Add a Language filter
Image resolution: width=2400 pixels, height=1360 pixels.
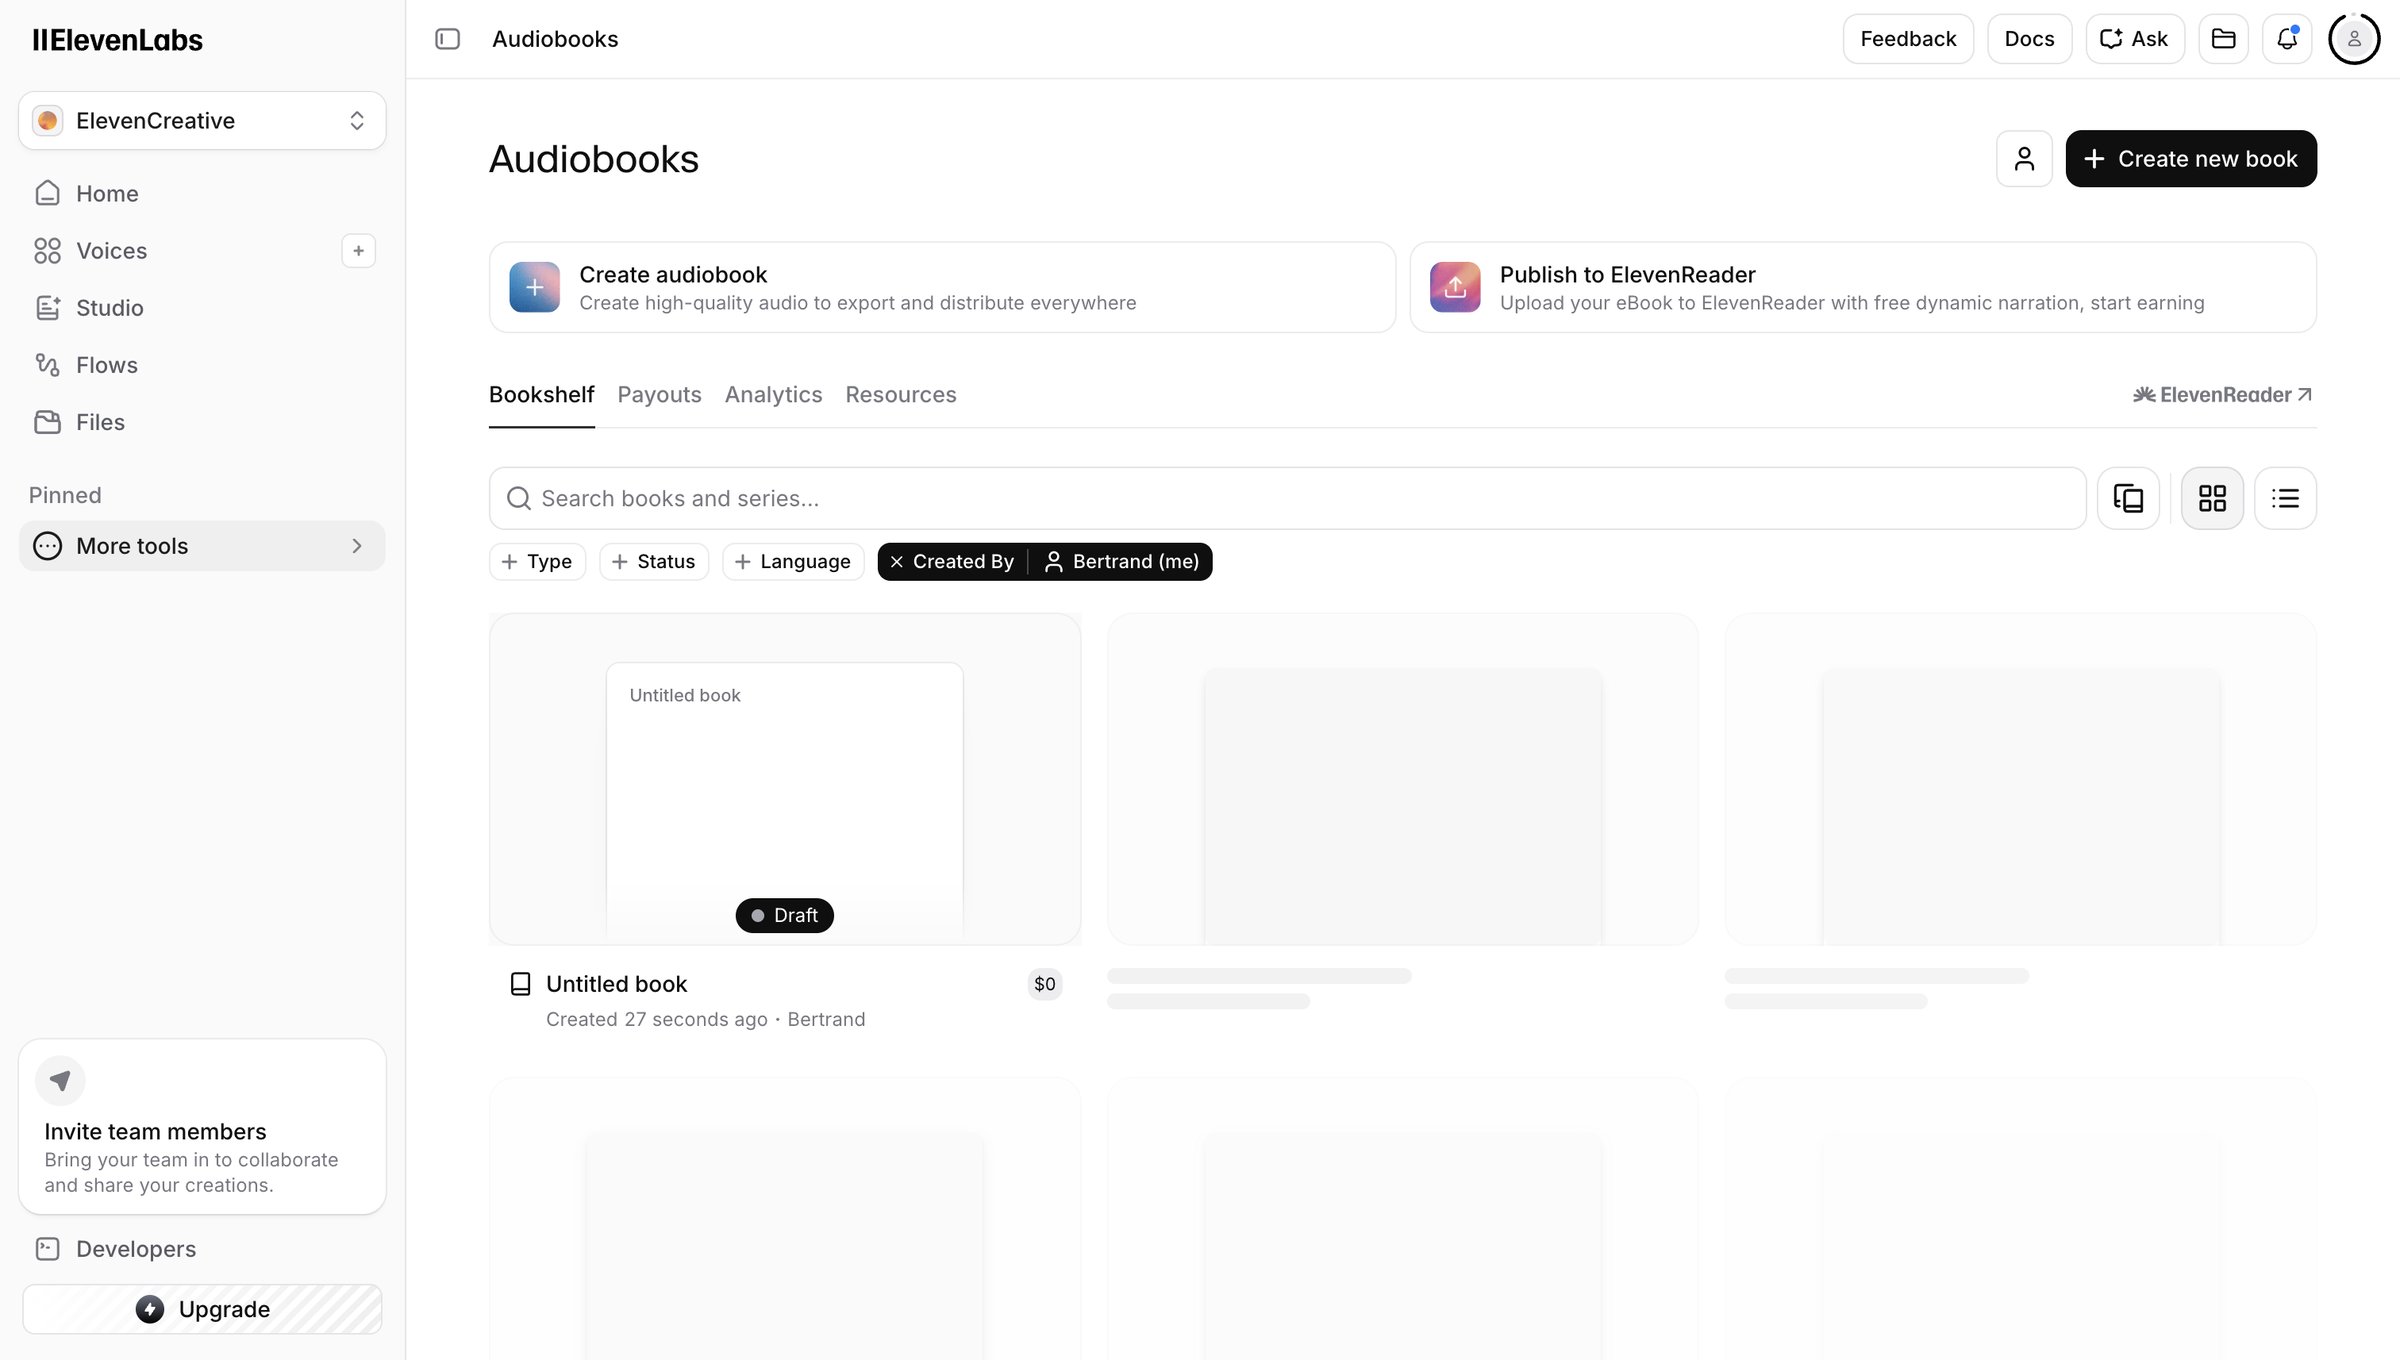point(793,562)
